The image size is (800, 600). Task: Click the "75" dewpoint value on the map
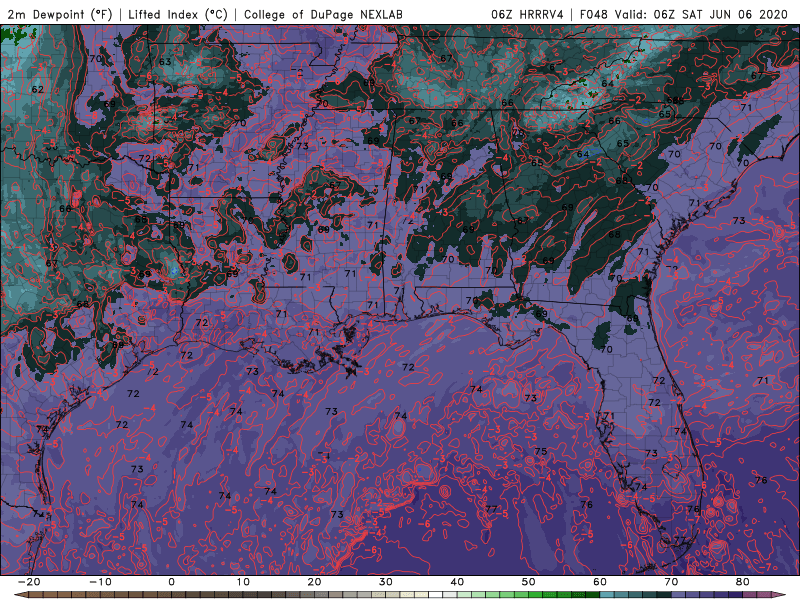[x=541, y=451]
